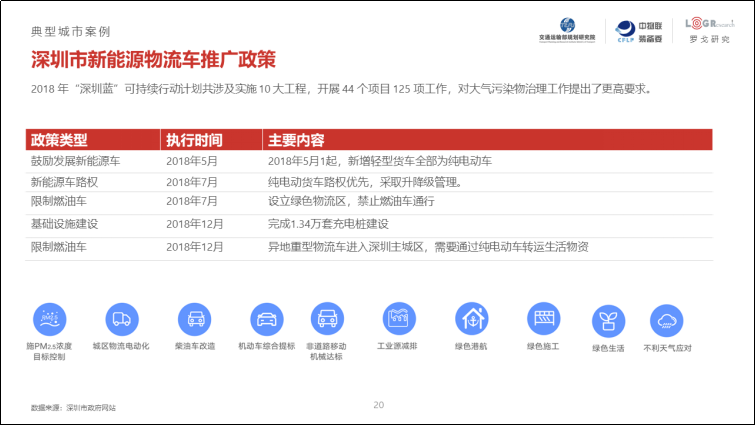Click the slide page number 20
Screen dimensions: 755x426
pos(378,404)
